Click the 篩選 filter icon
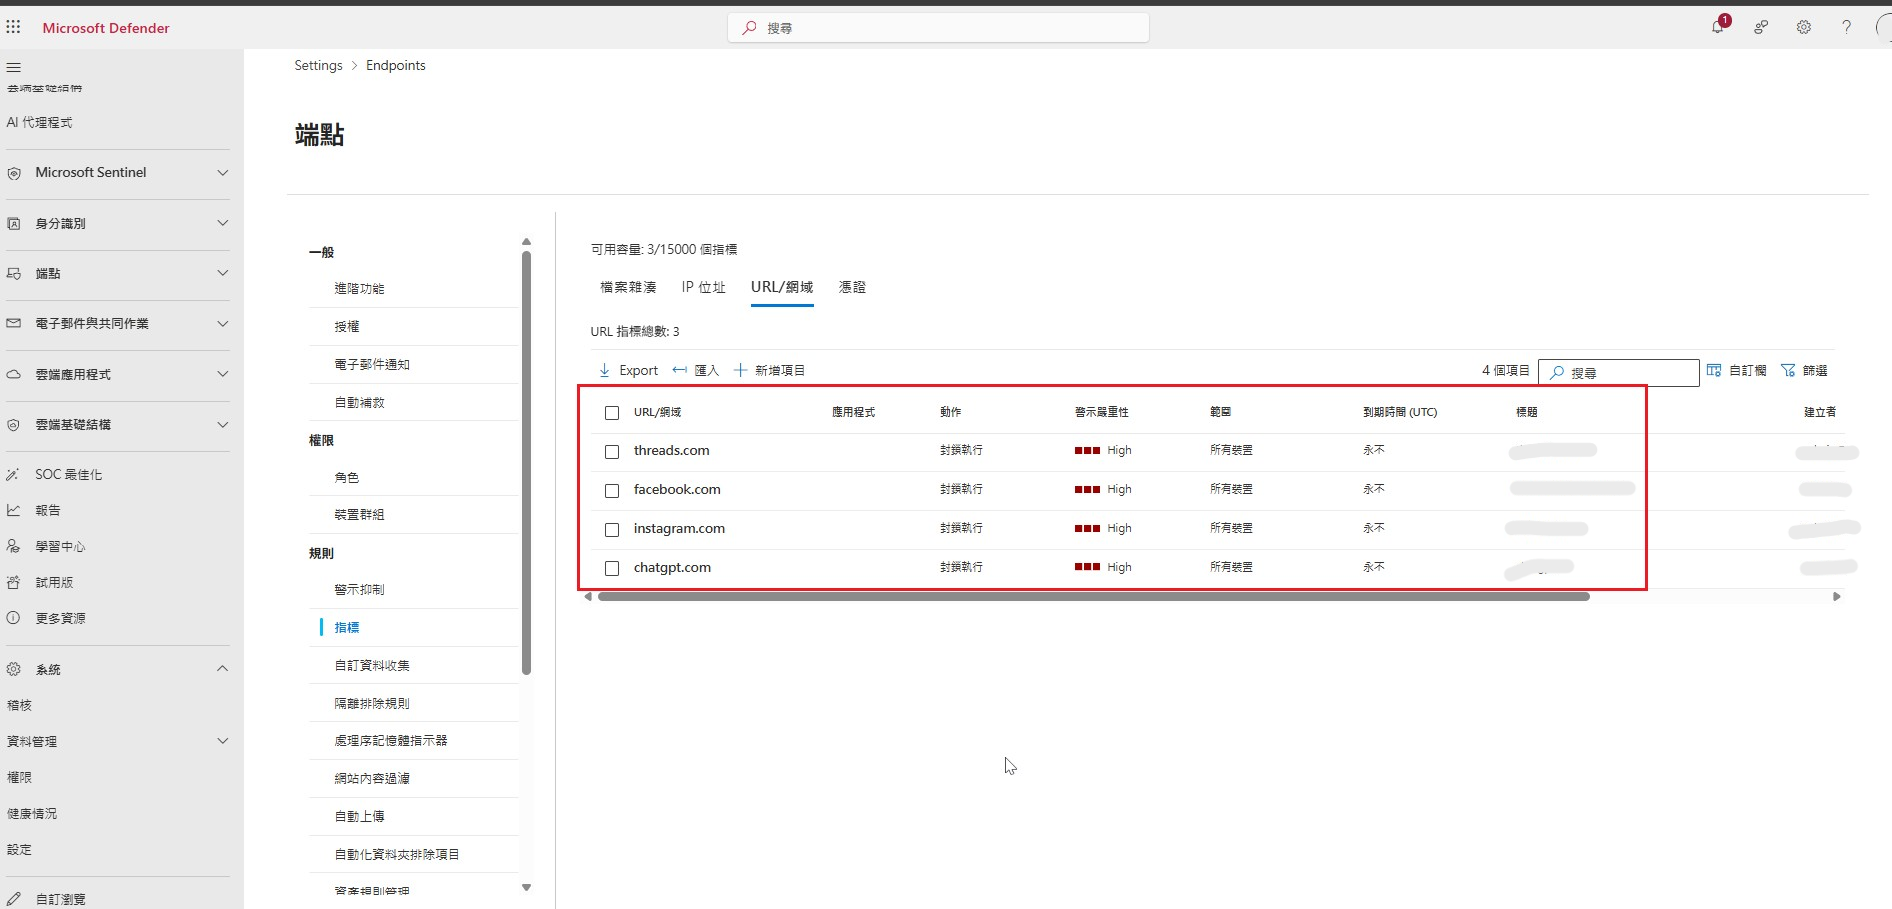 point(1788,370)
